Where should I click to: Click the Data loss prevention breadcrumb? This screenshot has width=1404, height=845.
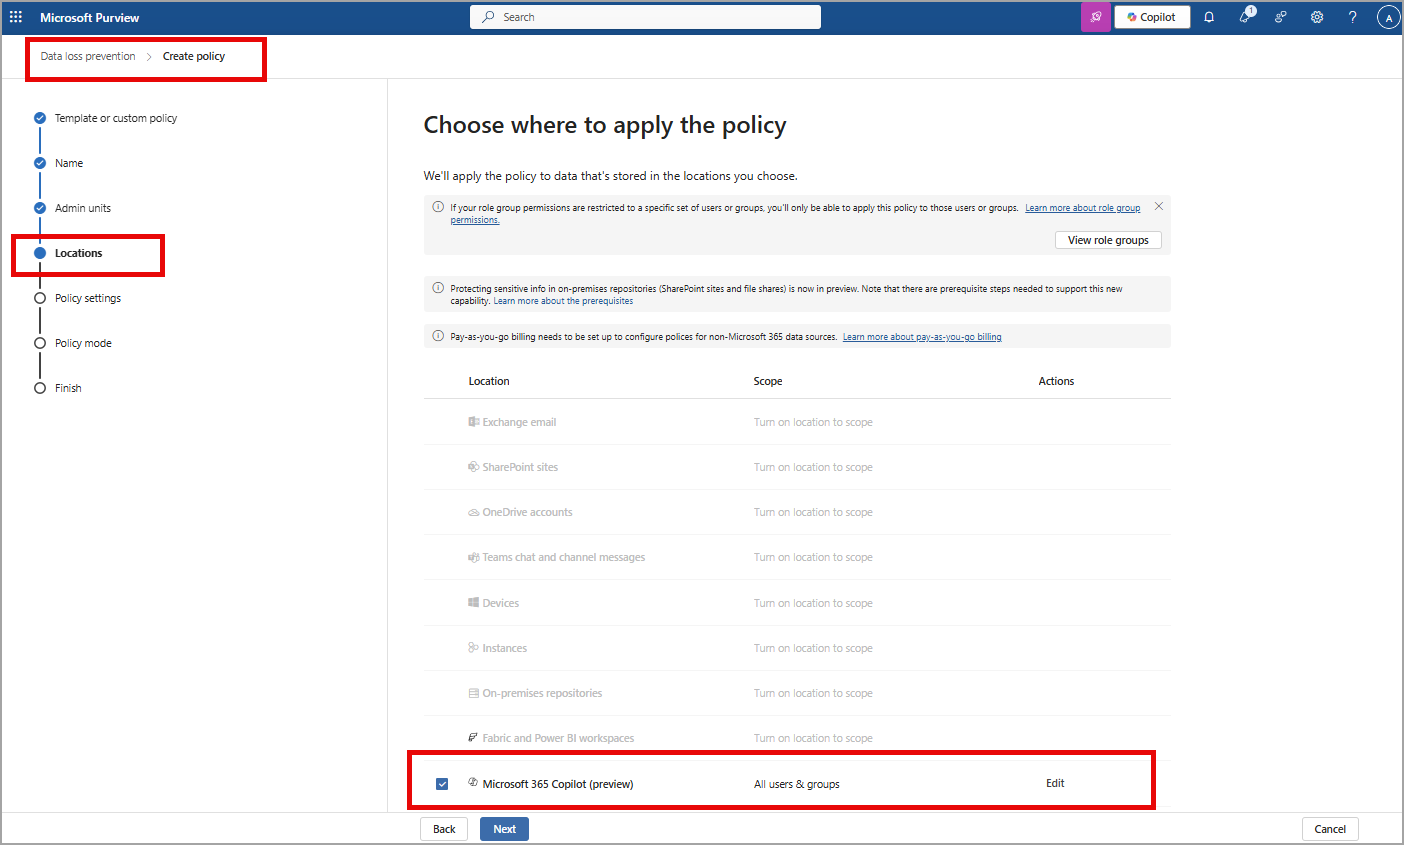click(x=88, y=56)
